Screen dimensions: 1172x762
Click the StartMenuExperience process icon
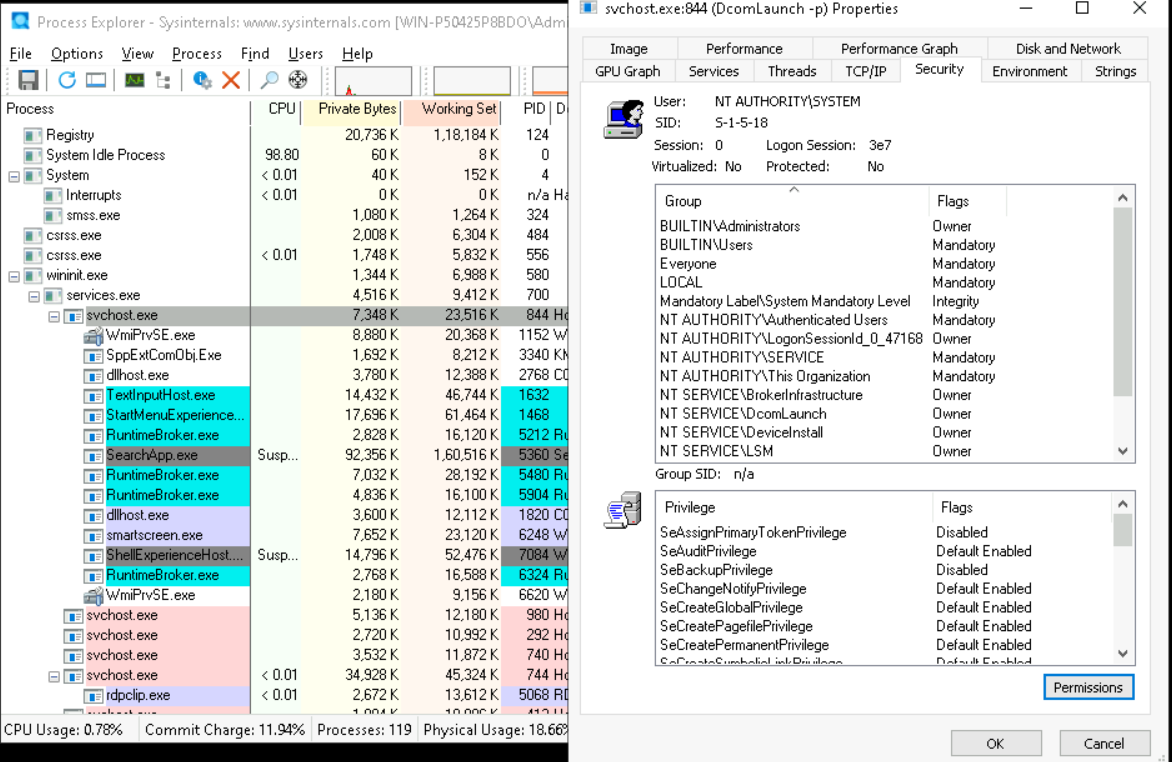[93, 416]
